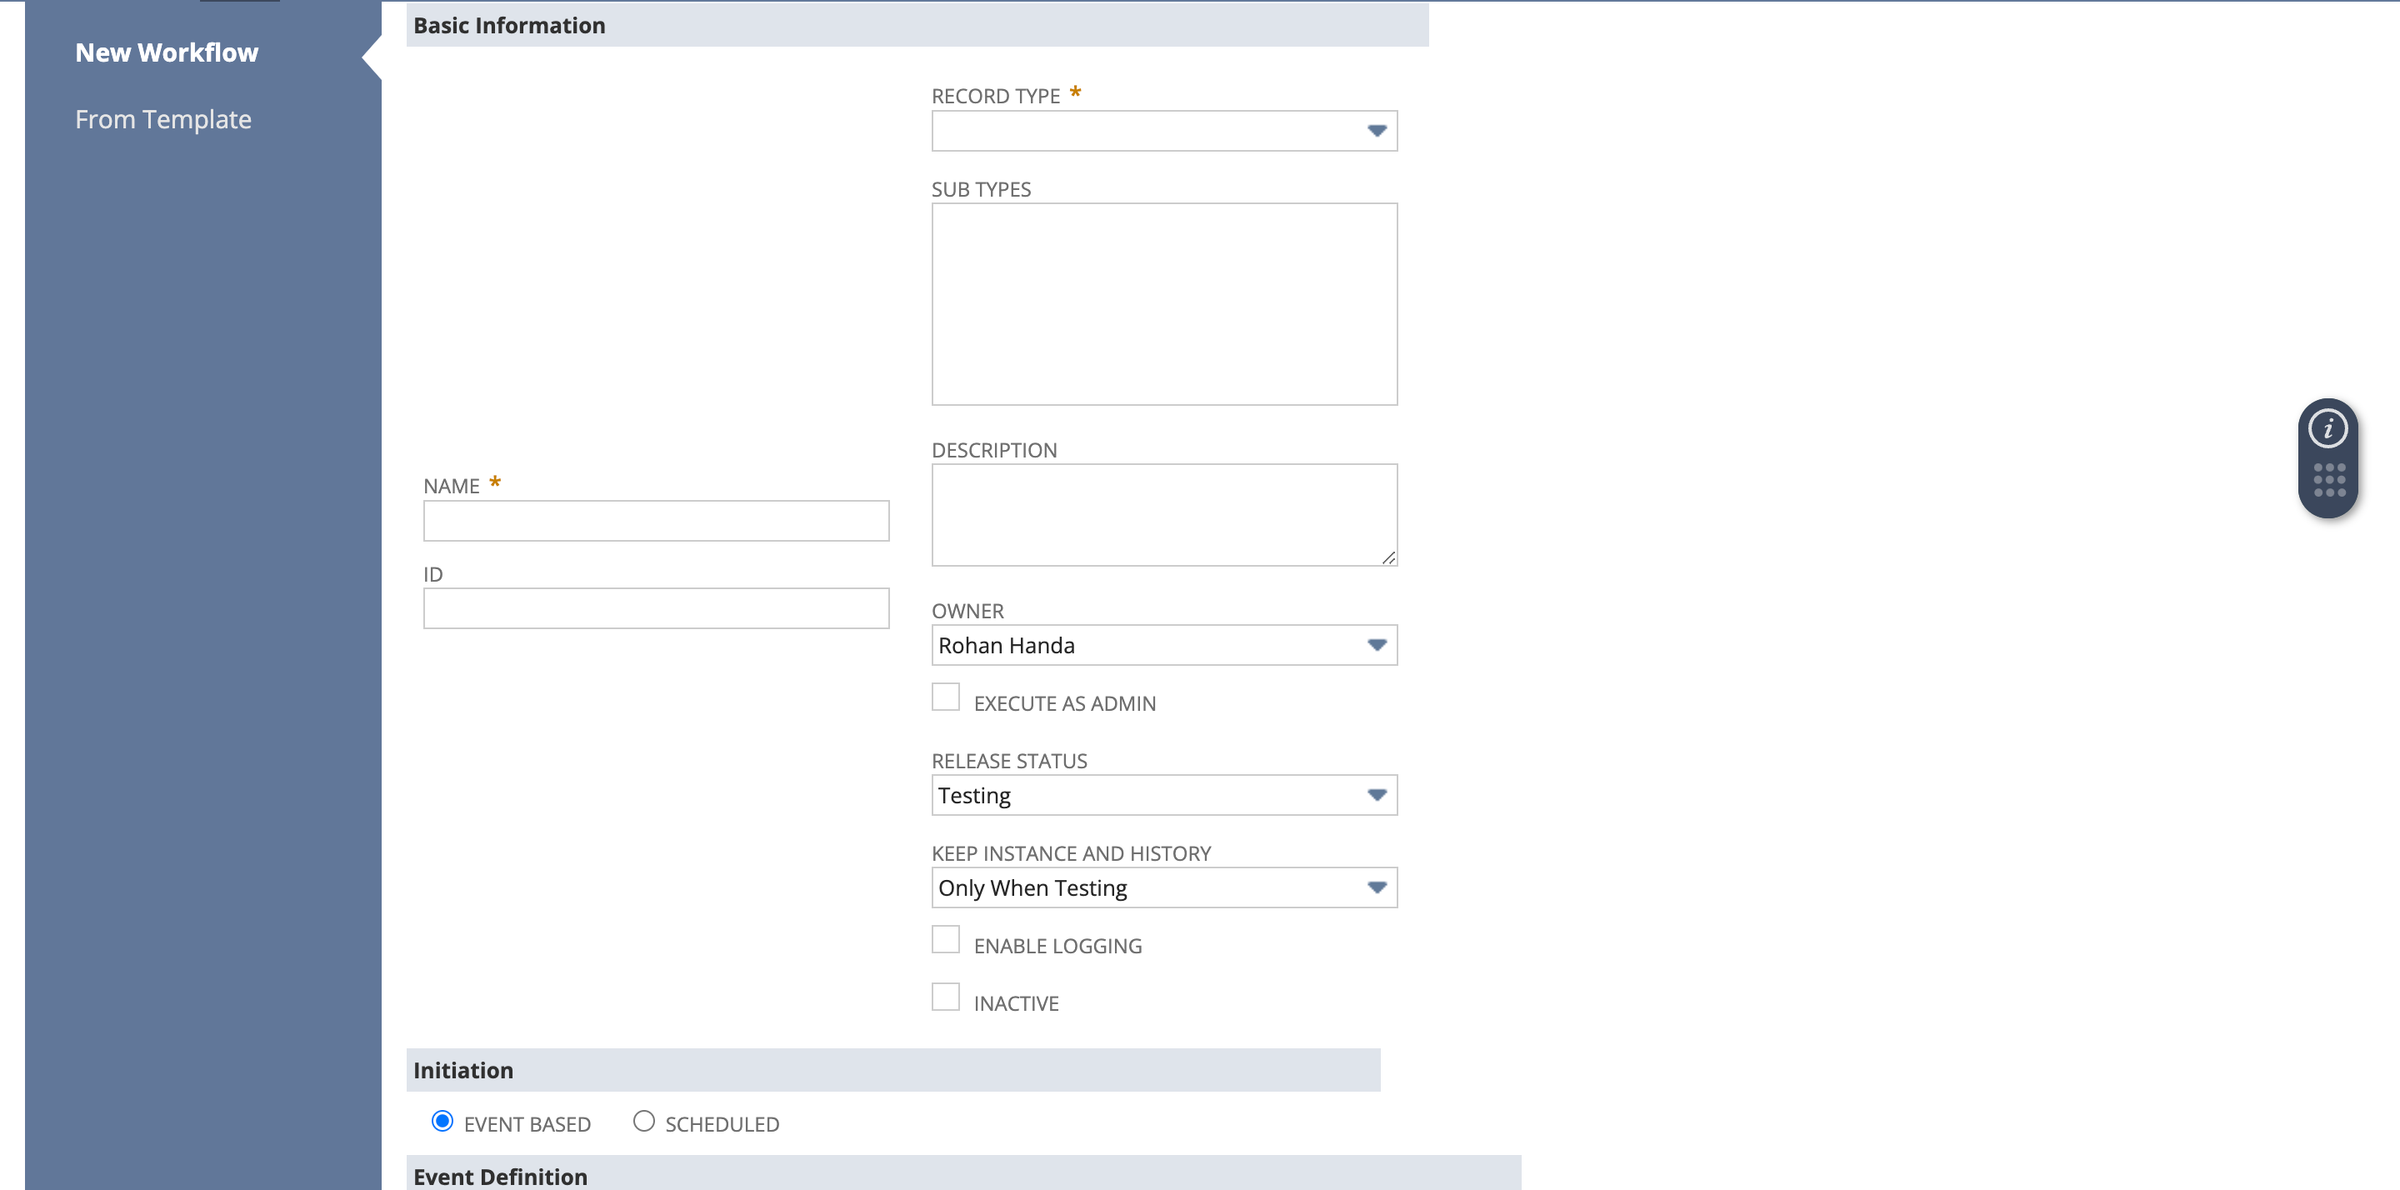2400x1190 pixels.
Task: Click the ID text field
Action: click(656, 608)
